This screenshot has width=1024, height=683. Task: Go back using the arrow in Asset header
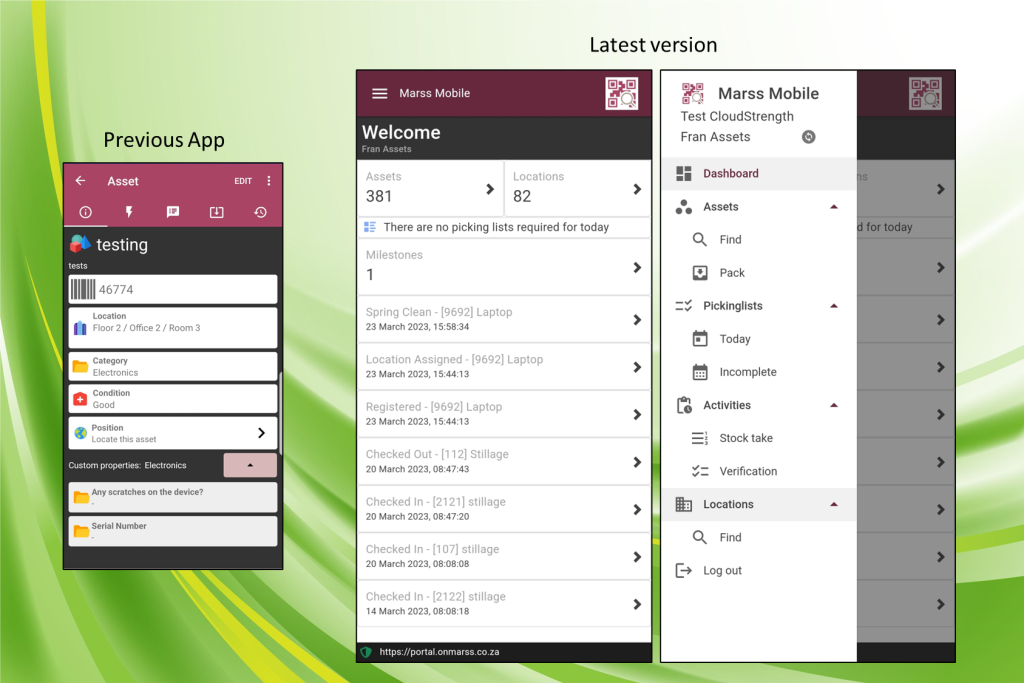(80, 181)
